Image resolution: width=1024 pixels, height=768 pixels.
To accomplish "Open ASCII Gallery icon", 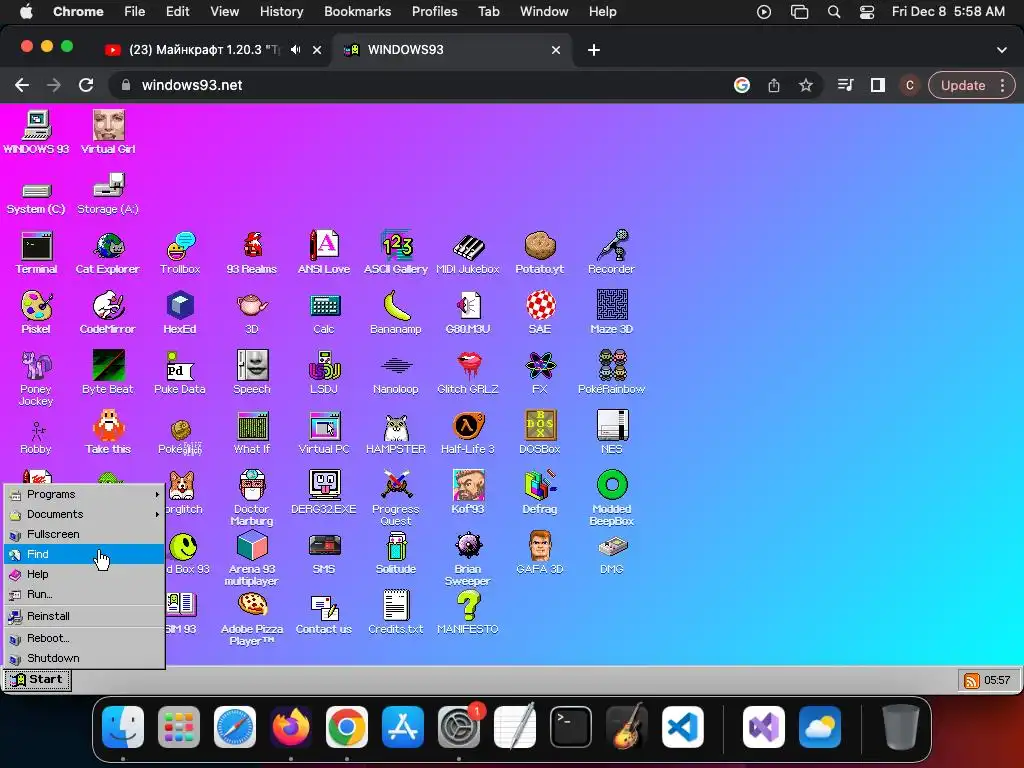I will [x=396, y=253].
